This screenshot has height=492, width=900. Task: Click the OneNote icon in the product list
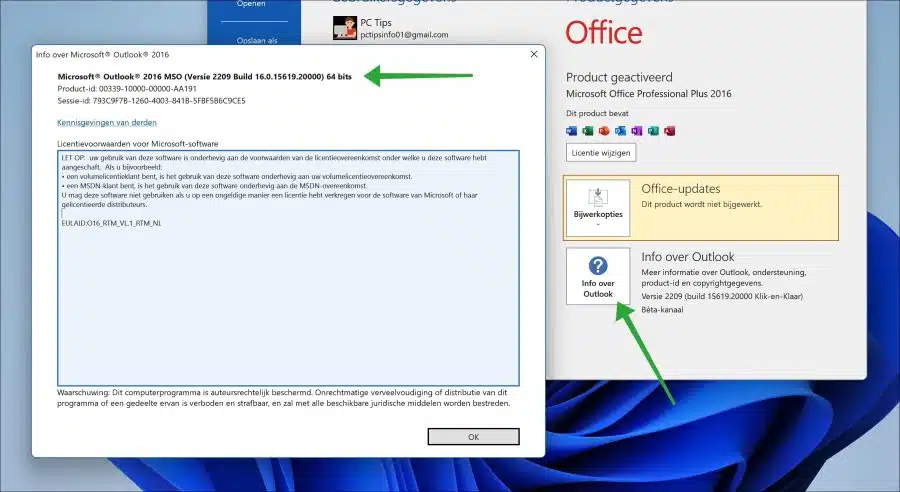click(637, 131)
